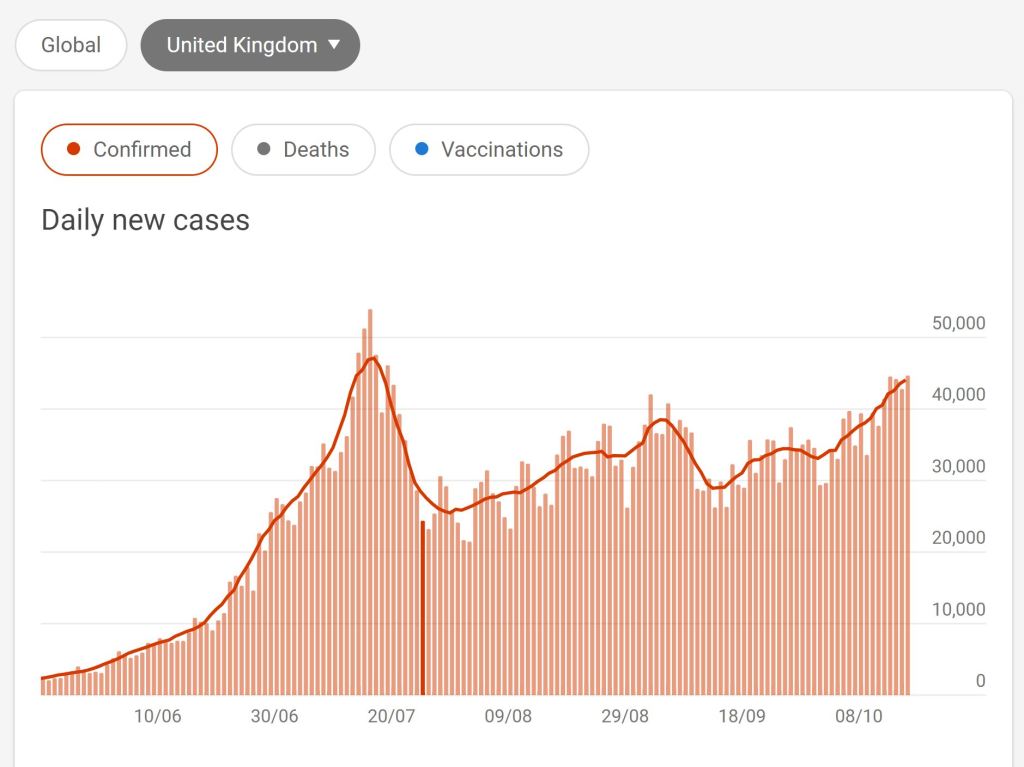The image size is (1024, 767).
Task: Click the Daily new cases heading
Action: click(145, 220)
